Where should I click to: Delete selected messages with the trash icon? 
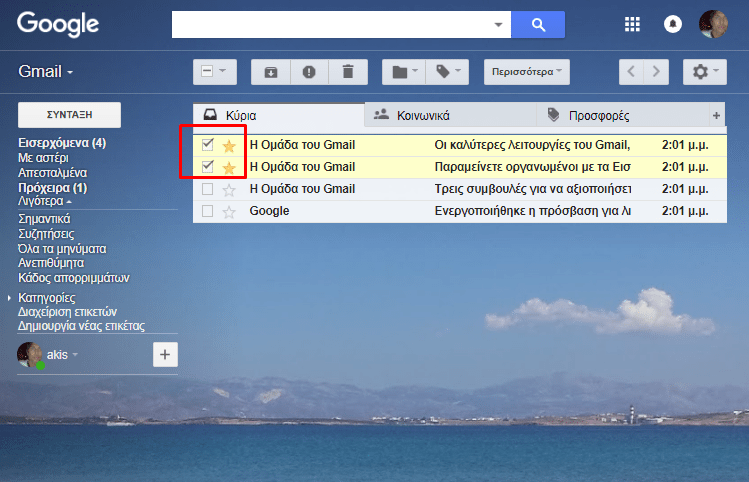(x=348, y=72)
